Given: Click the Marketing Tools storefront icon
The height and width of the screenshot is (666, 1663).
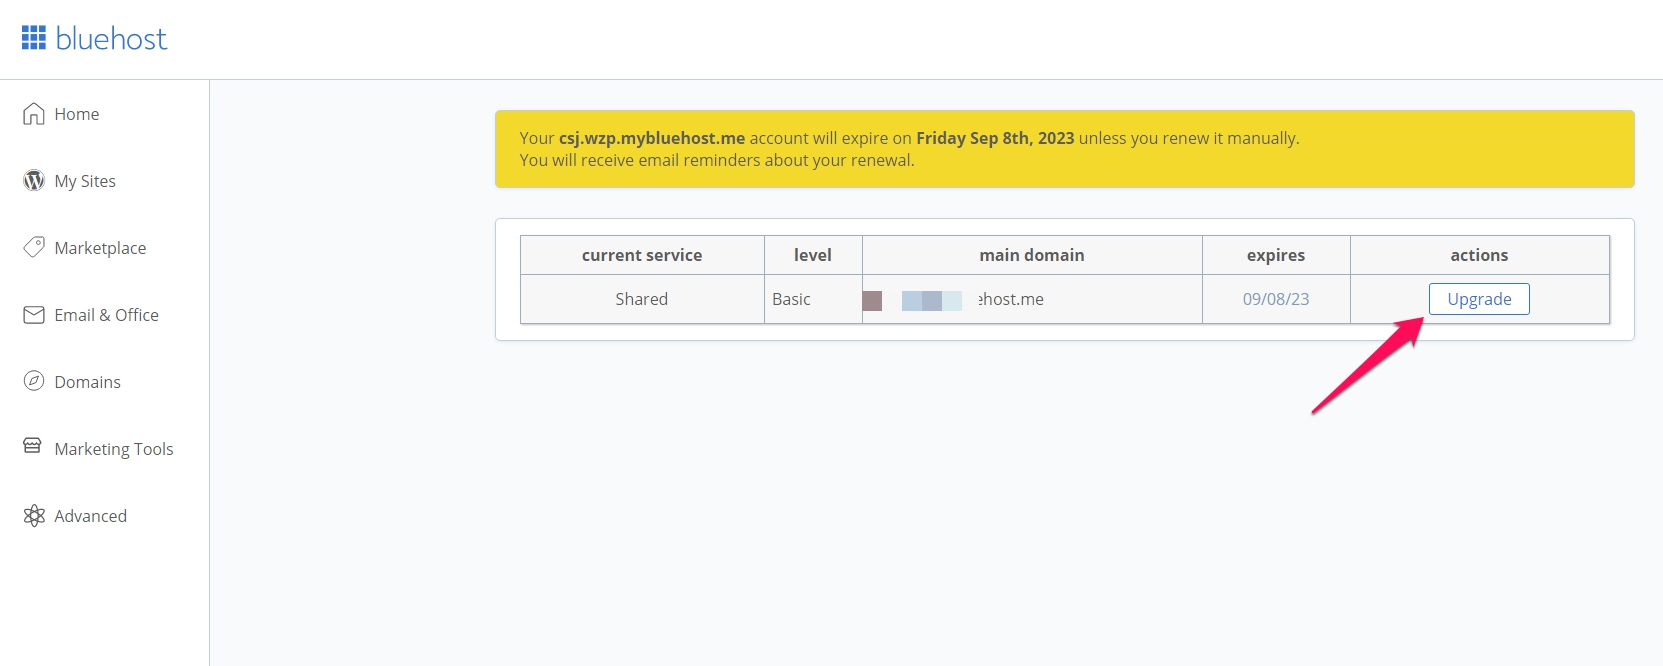Looking at the screenshot, I should tap(33, 446).
